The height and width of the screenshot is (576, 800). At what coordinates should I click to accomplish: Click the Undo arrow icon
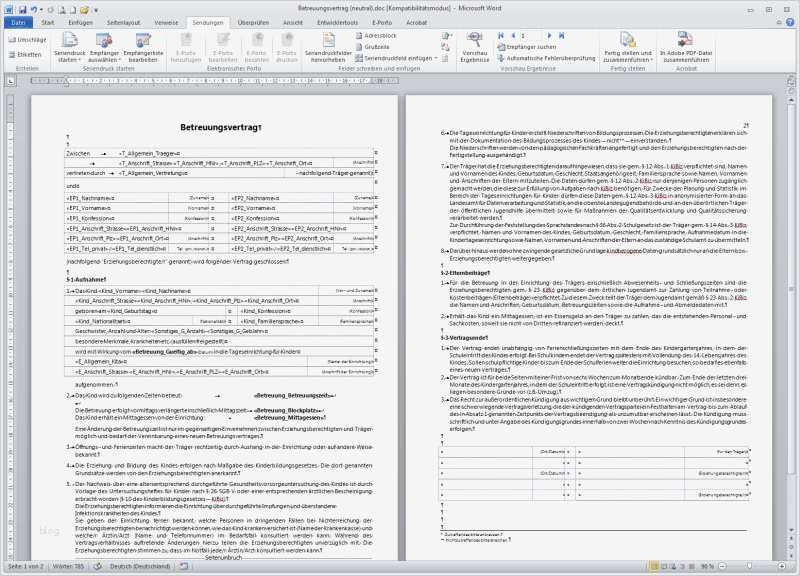(34, 10)
